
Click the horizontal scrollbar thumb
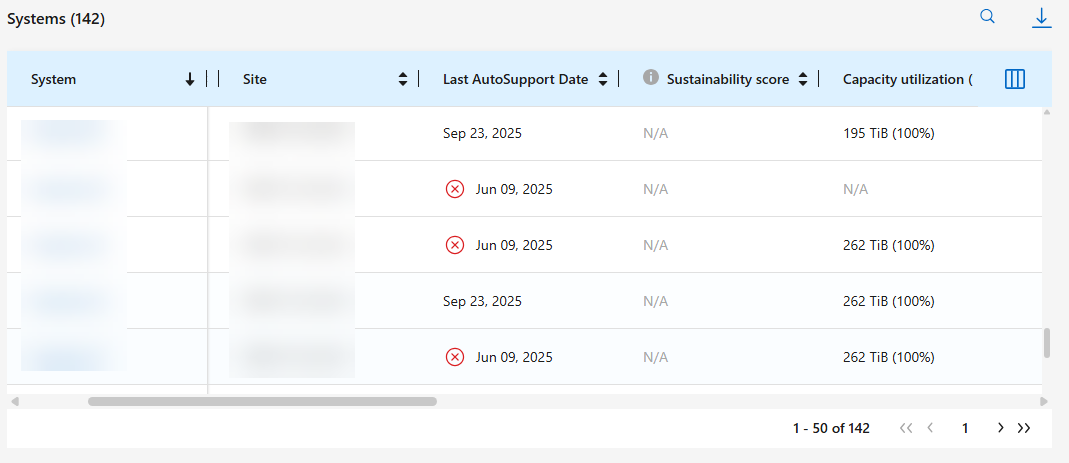(x=262, y=401)
